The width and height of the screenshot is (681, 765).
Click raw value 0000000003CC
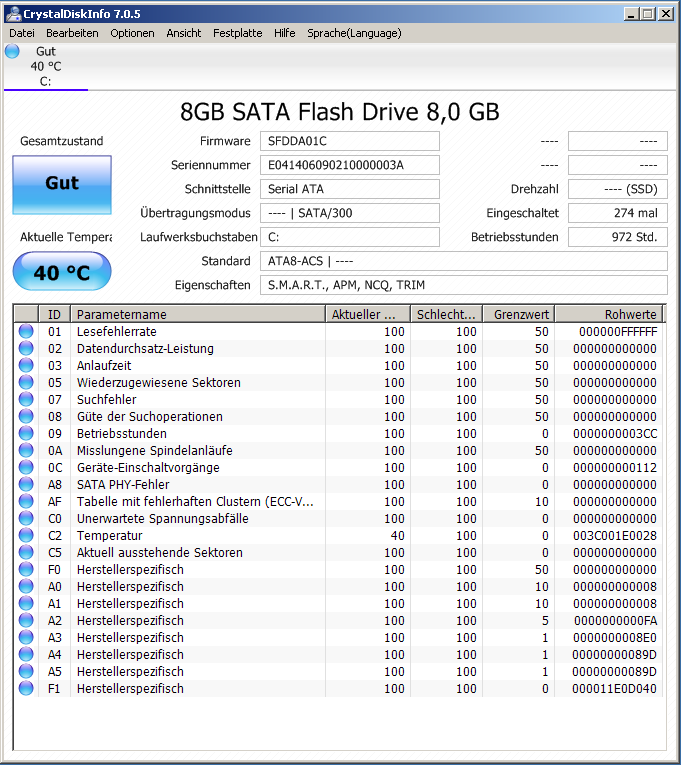[x=615, y=433]
